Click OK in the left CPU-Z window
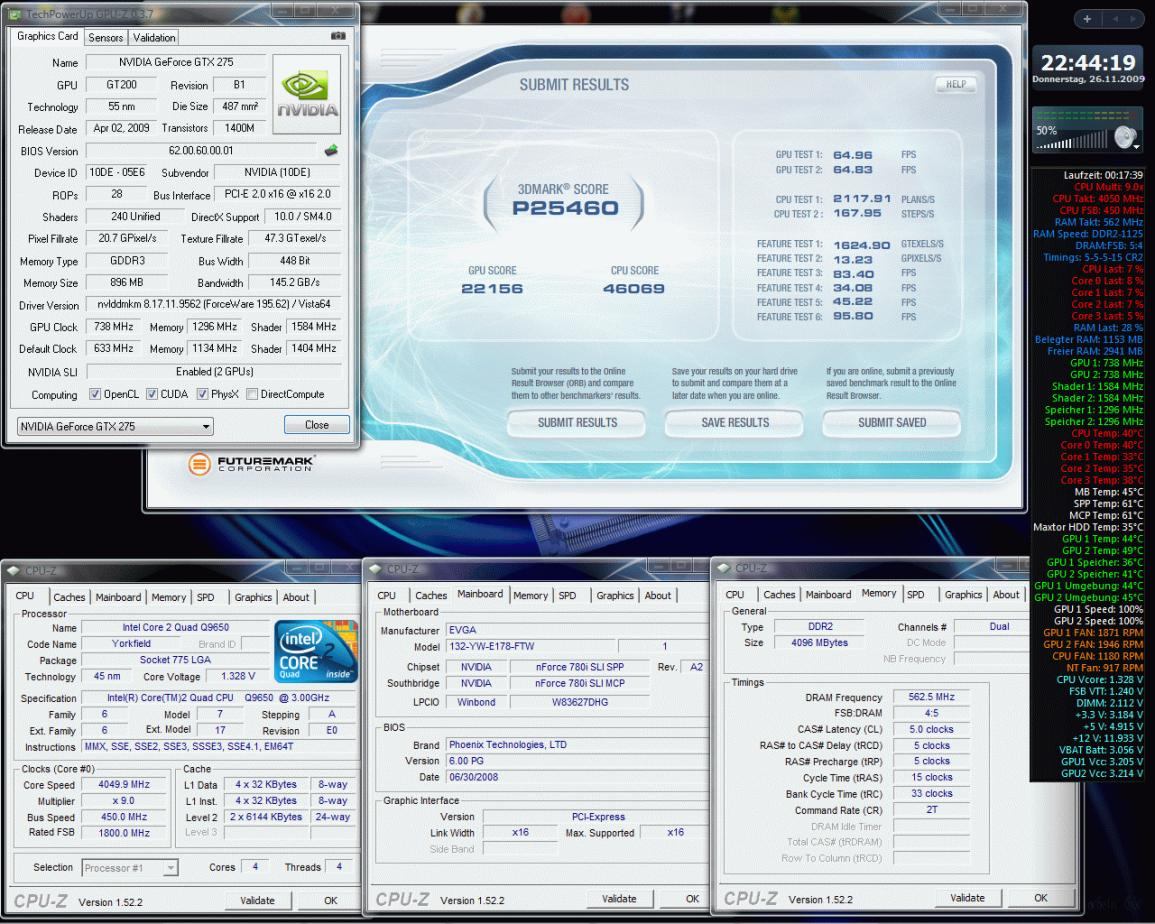Viewport: 1155px width, 924px height. click(x=331, y=900)
